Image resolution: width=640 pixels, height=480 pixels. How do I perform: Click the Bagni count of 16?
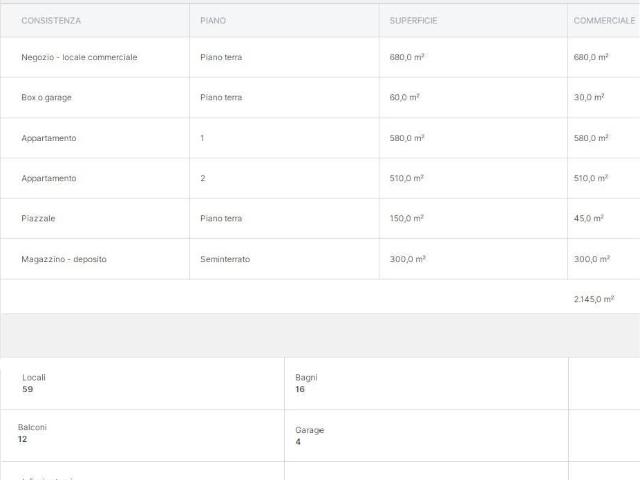pos(300,389)
